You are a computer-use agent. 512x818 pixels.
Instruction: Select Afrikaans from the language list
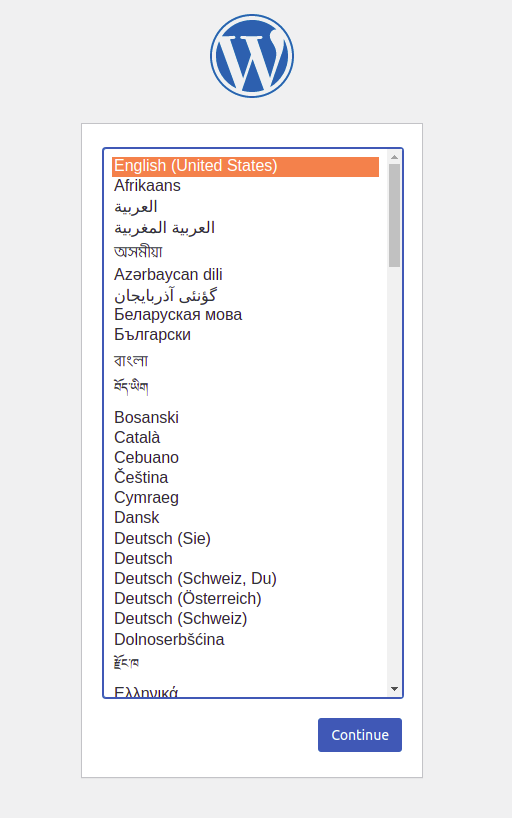click(x=245, y=186)
